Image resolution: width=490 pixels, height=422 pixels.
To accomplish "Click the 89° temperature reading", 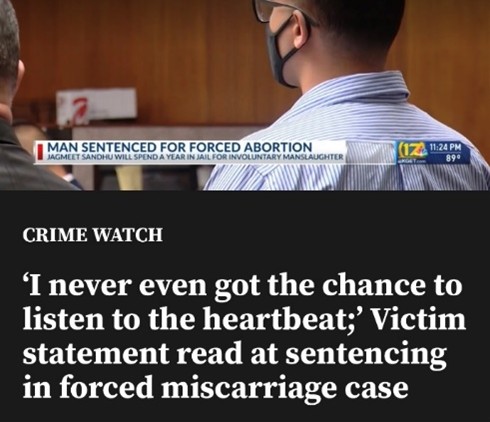I will pyautogui.click(x=451, y=157).
